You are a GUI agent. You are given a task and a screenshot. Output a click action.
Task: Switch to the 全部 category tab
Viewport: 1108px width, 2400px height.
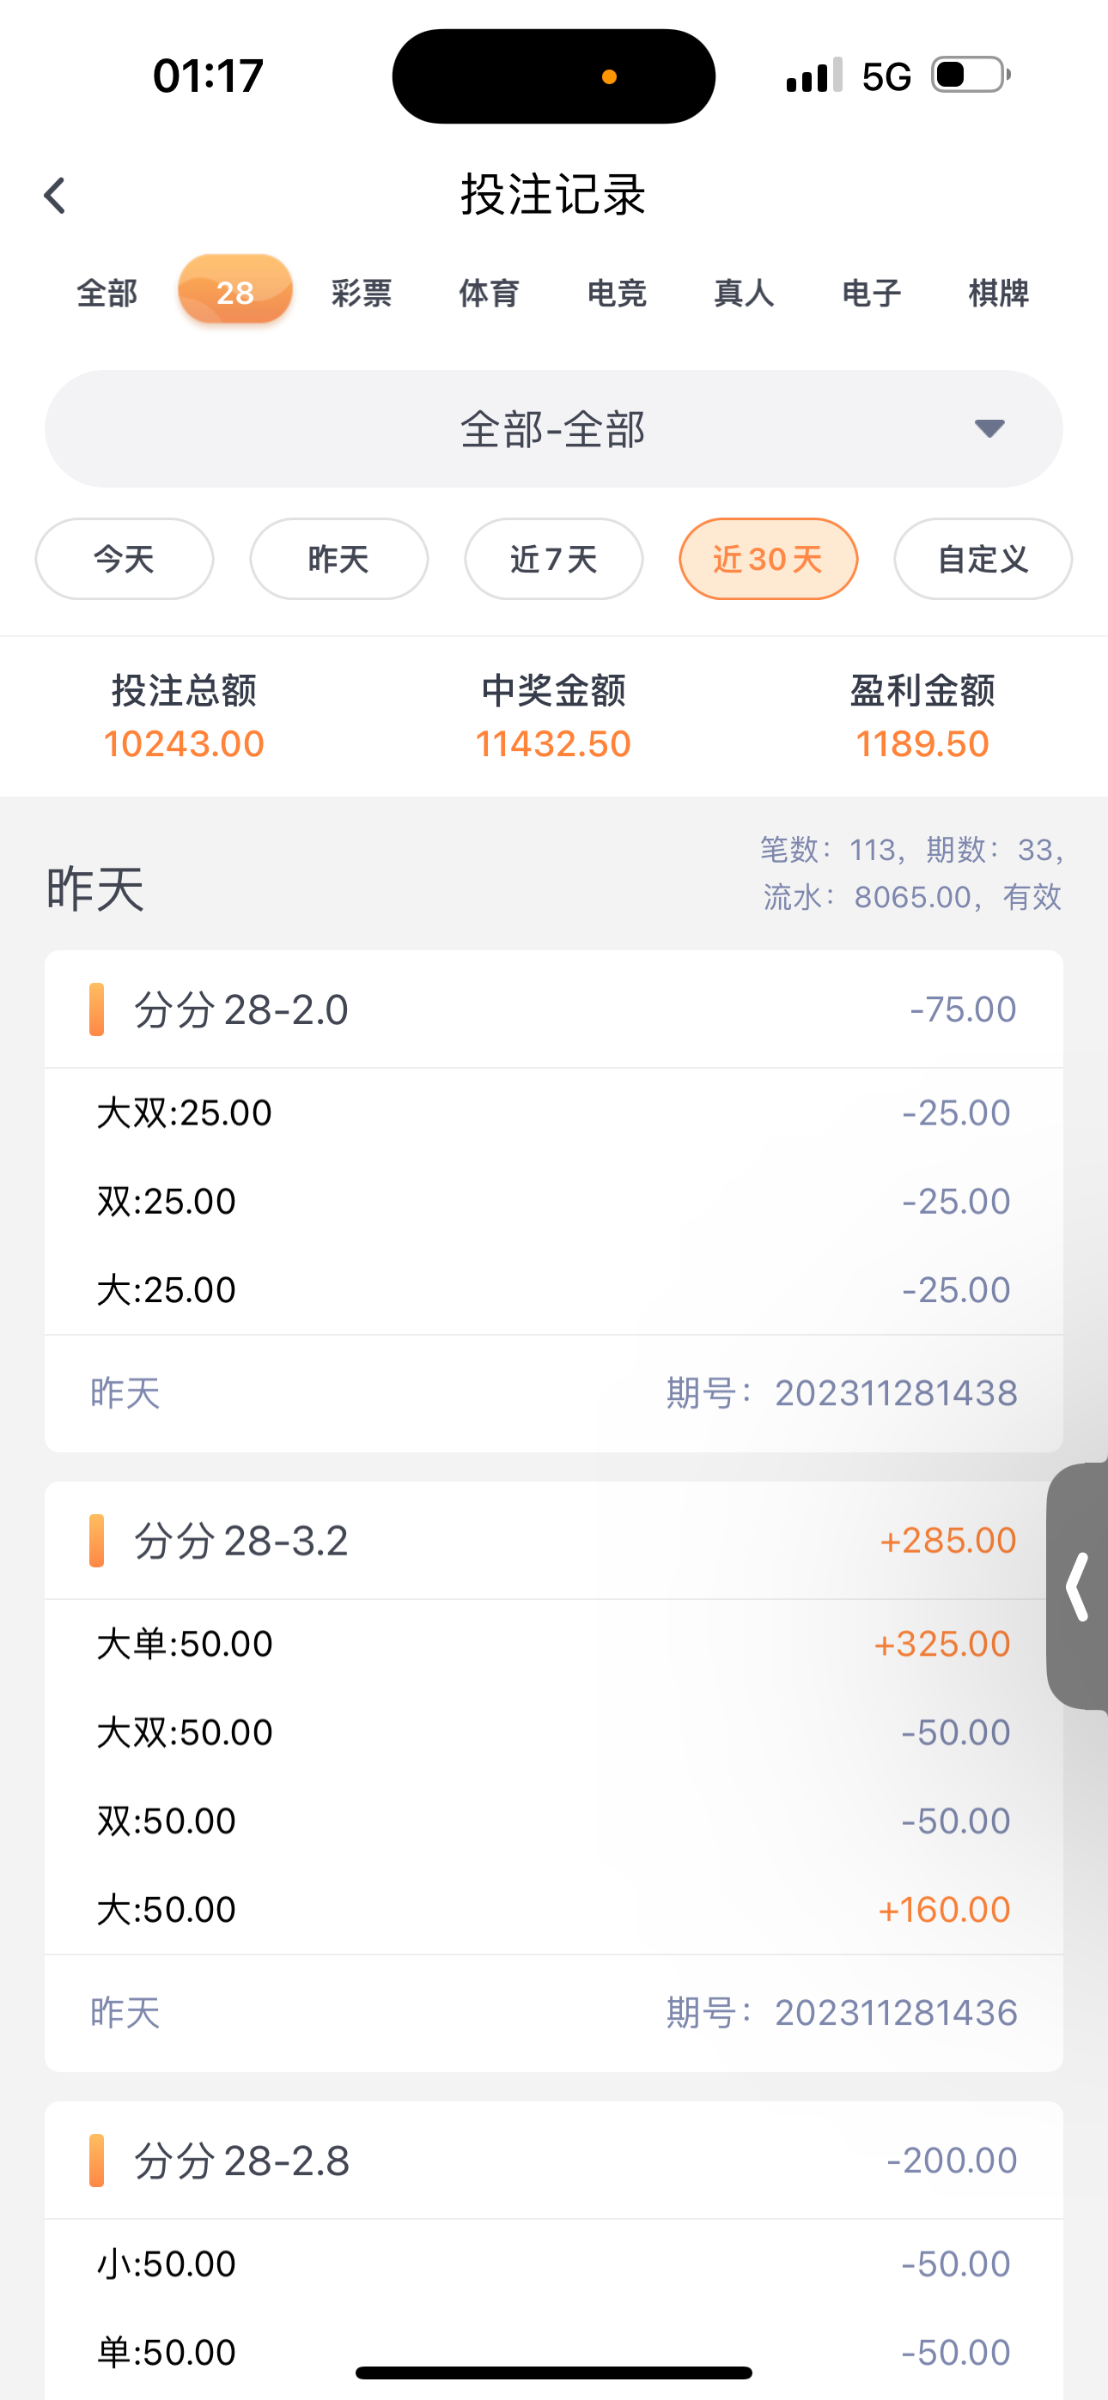click(x=107, y=293)
